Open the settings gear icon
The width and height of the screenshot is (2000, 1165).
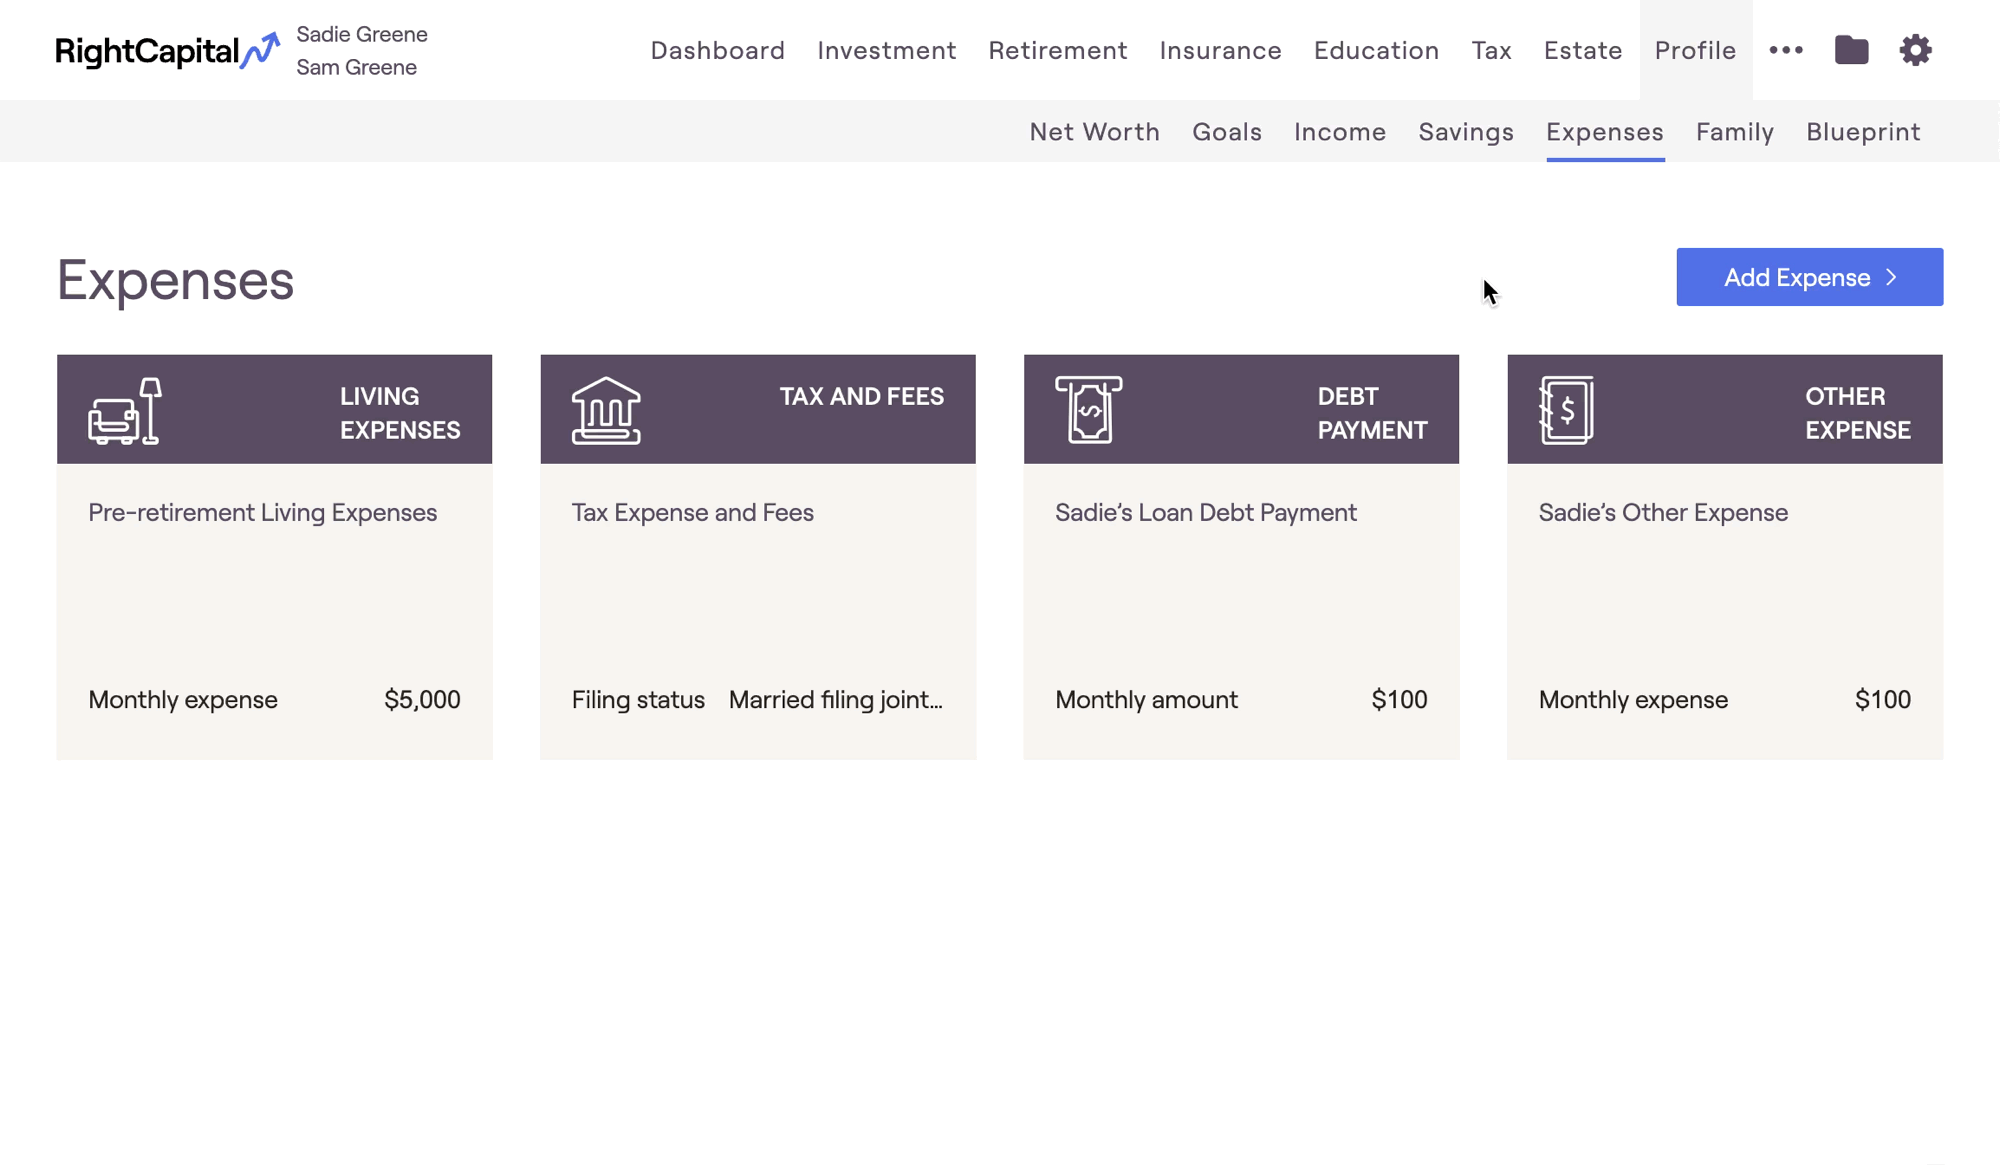(1915, 50)
